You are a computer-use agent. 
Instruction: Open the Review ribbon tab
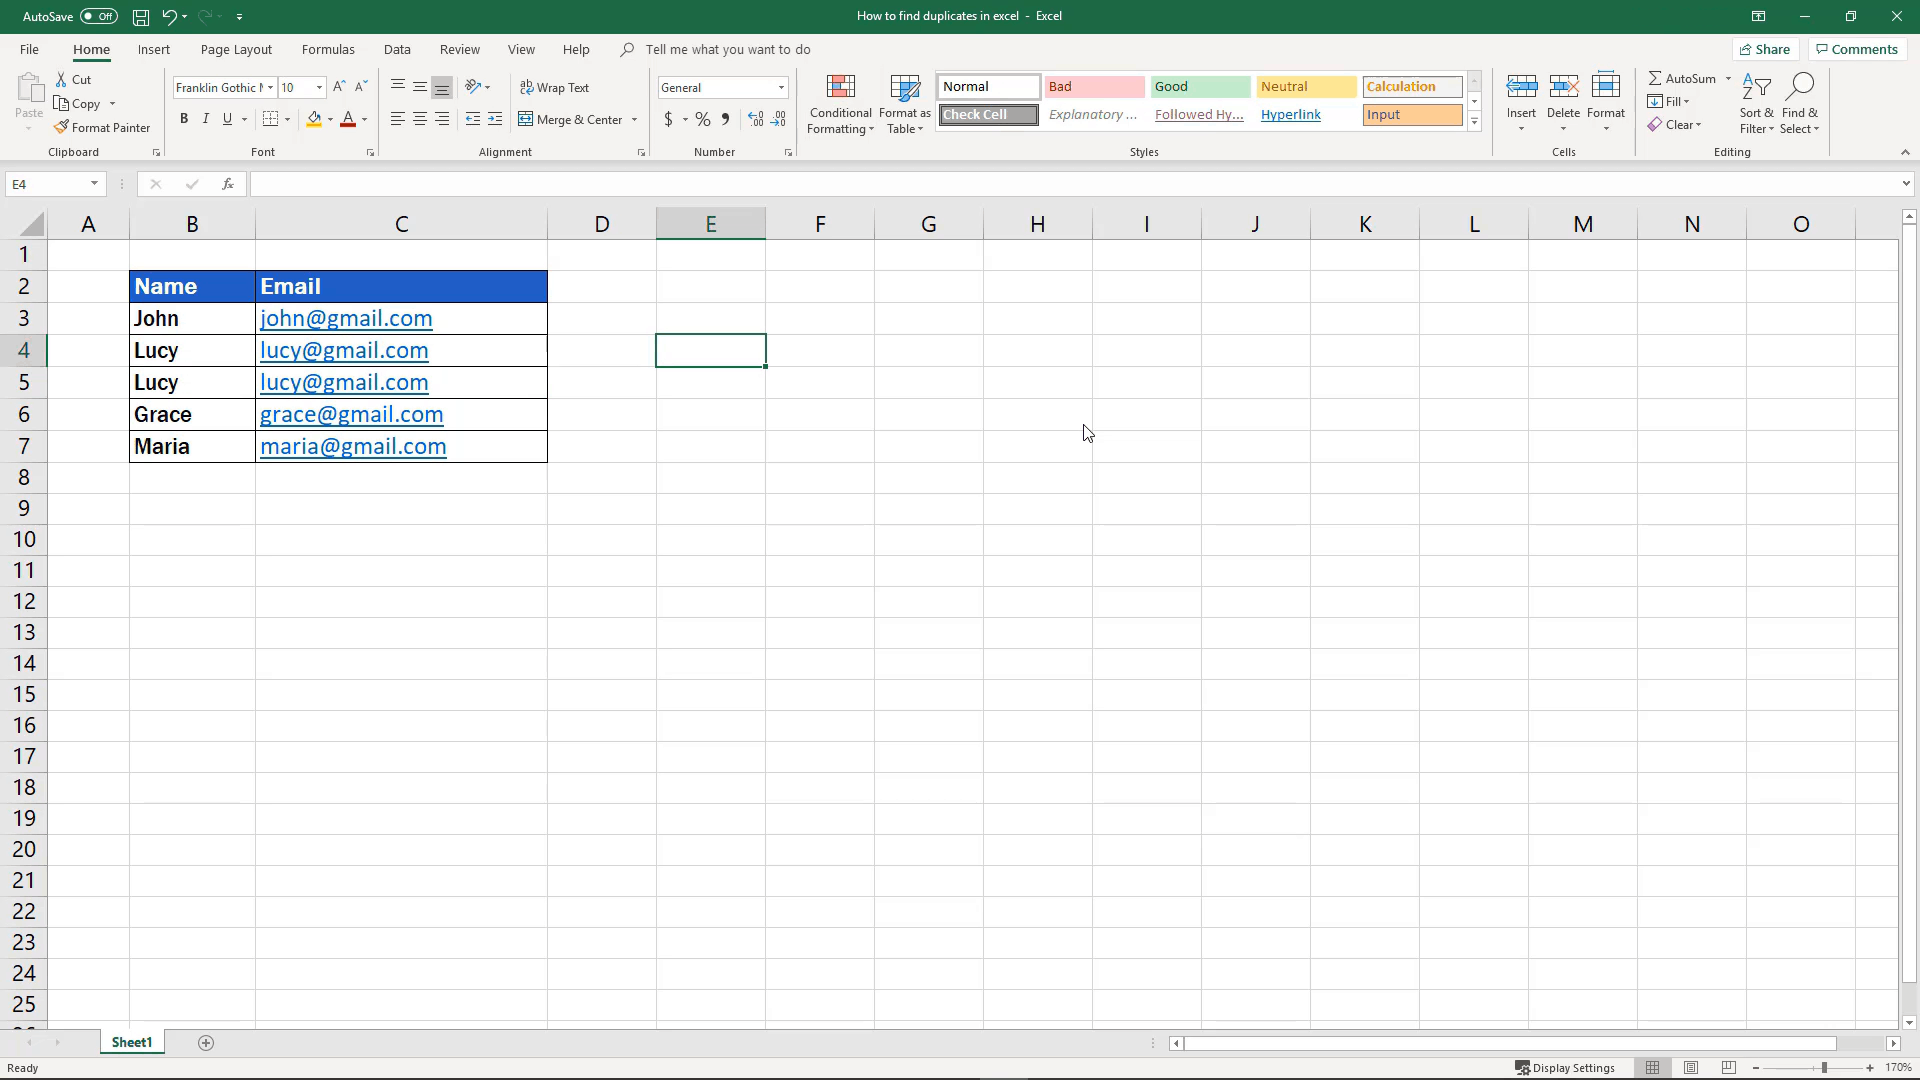coord(459,49)
